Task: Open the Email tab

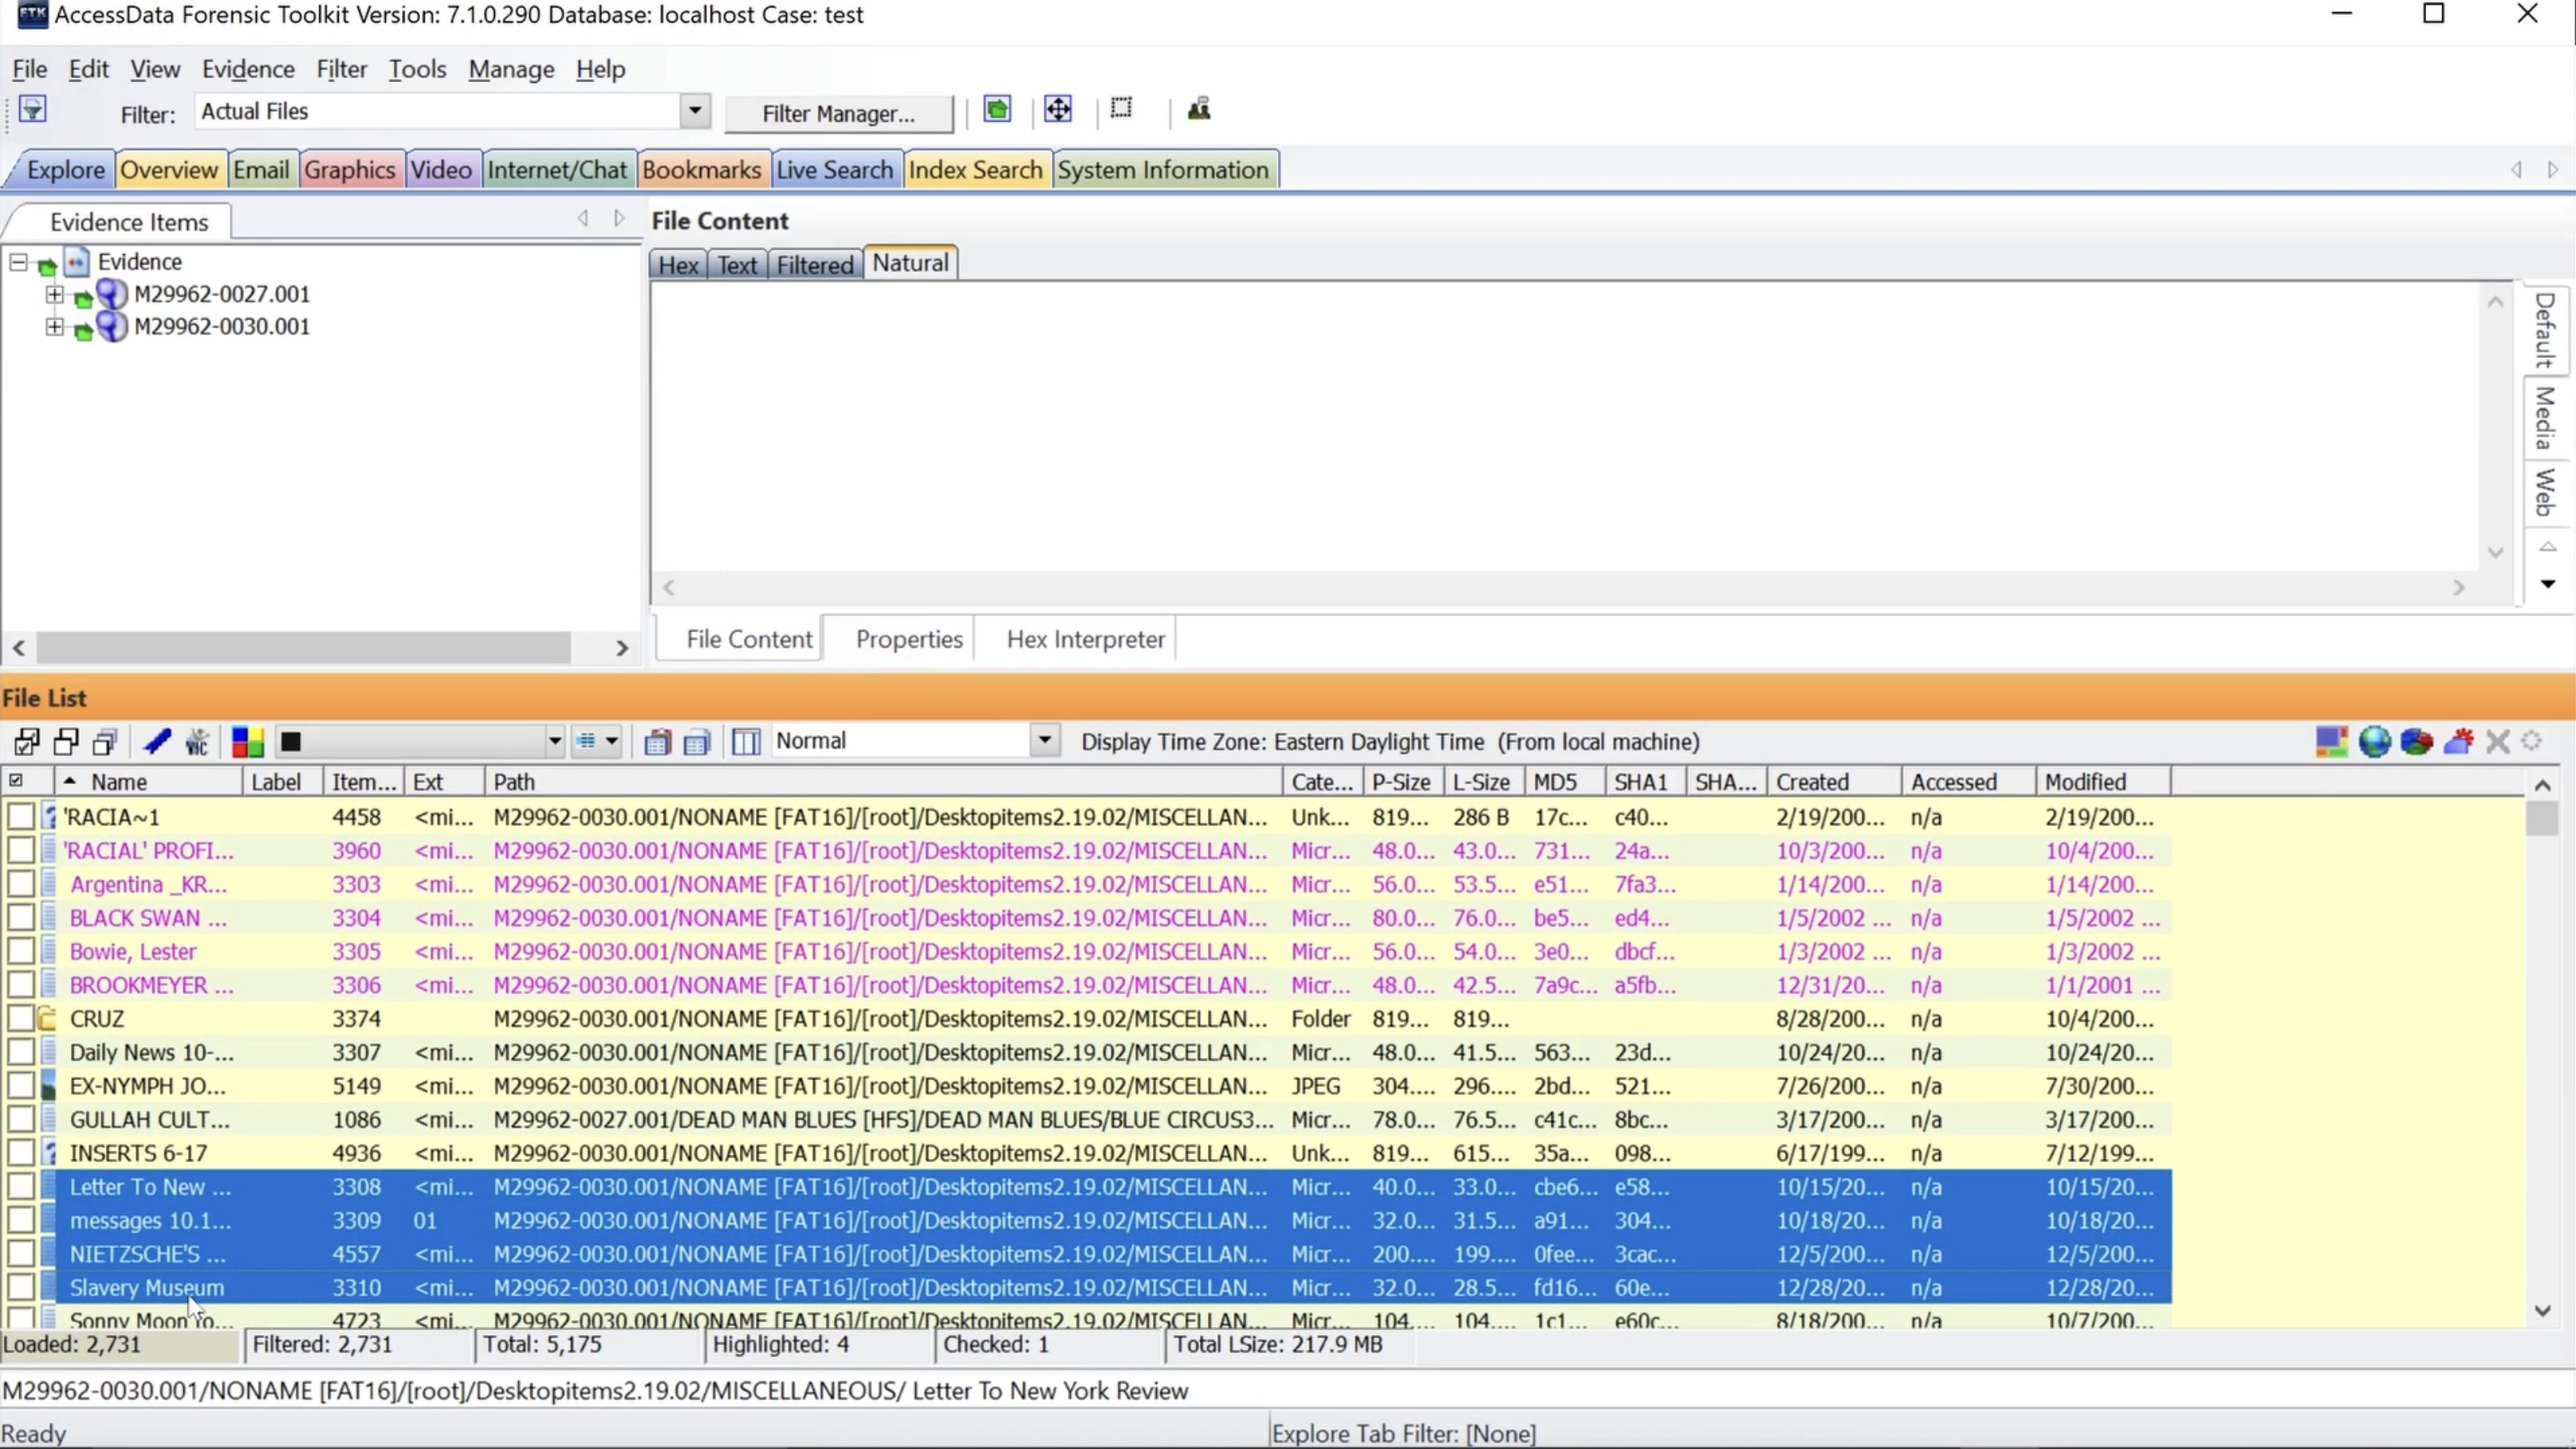Action: (260, 168)
